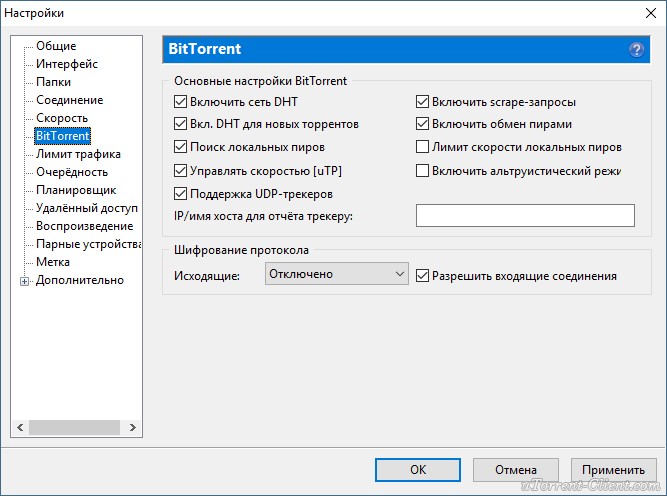Open Воспроизведение settings page
667x496 pixels.
point(85,226)
